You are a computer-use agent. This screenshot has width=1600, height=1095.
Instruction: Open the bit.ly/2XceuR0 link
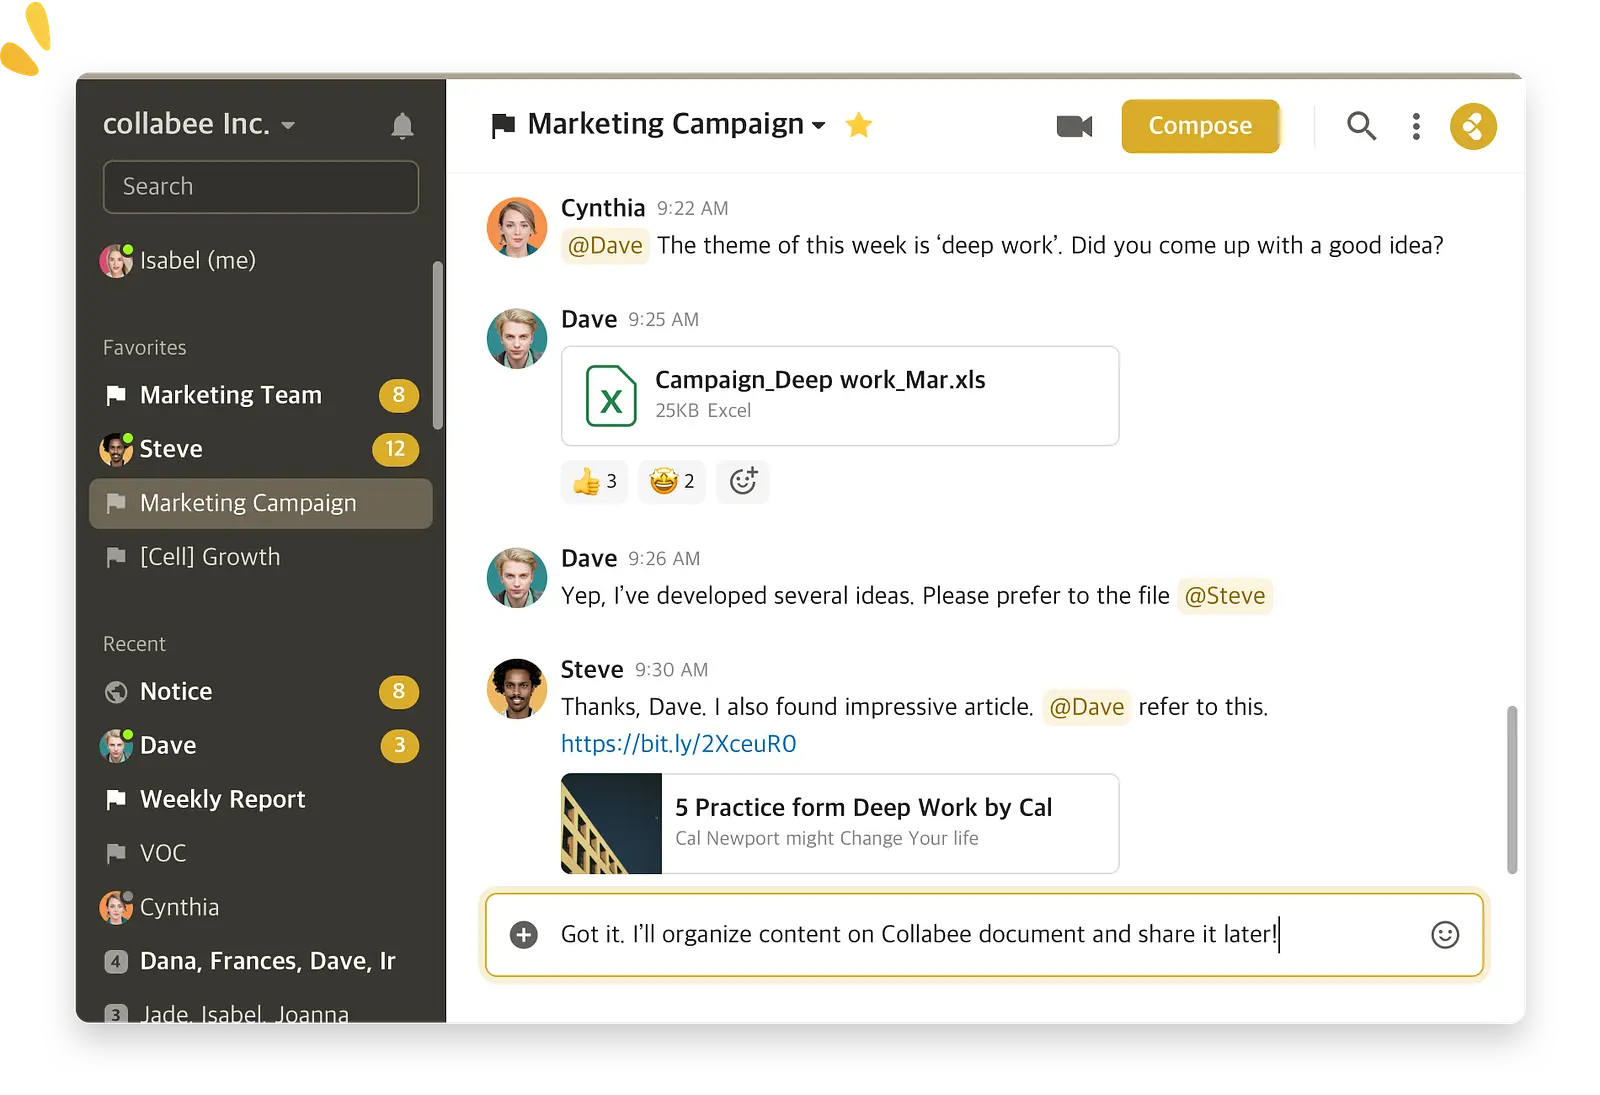(679, 744)
